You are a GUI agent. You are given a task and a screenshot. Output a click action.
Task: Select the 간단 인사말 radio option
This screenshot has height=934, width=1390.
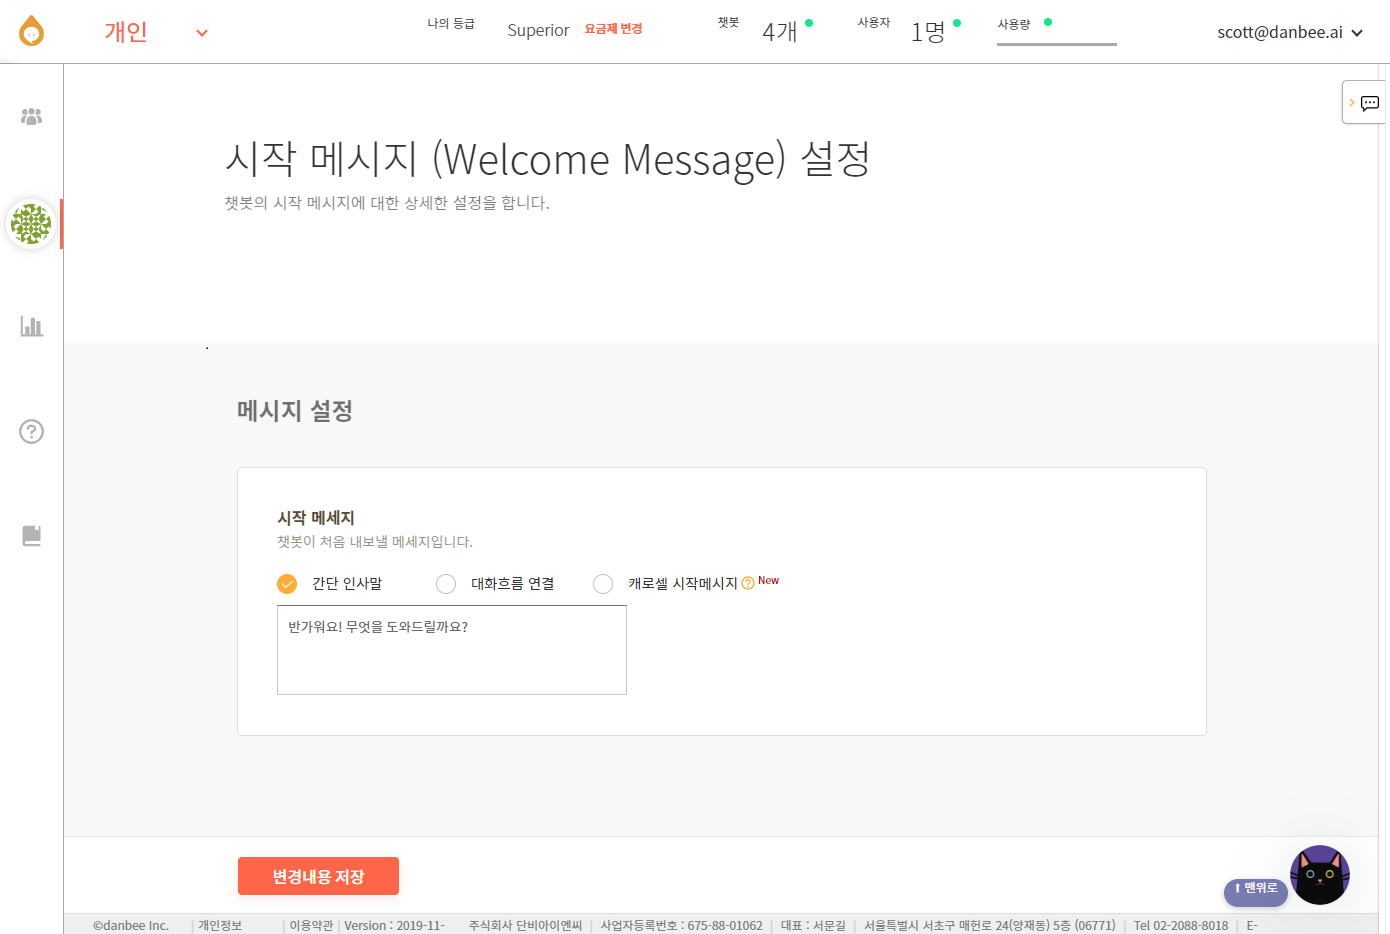tap(287, 584)
